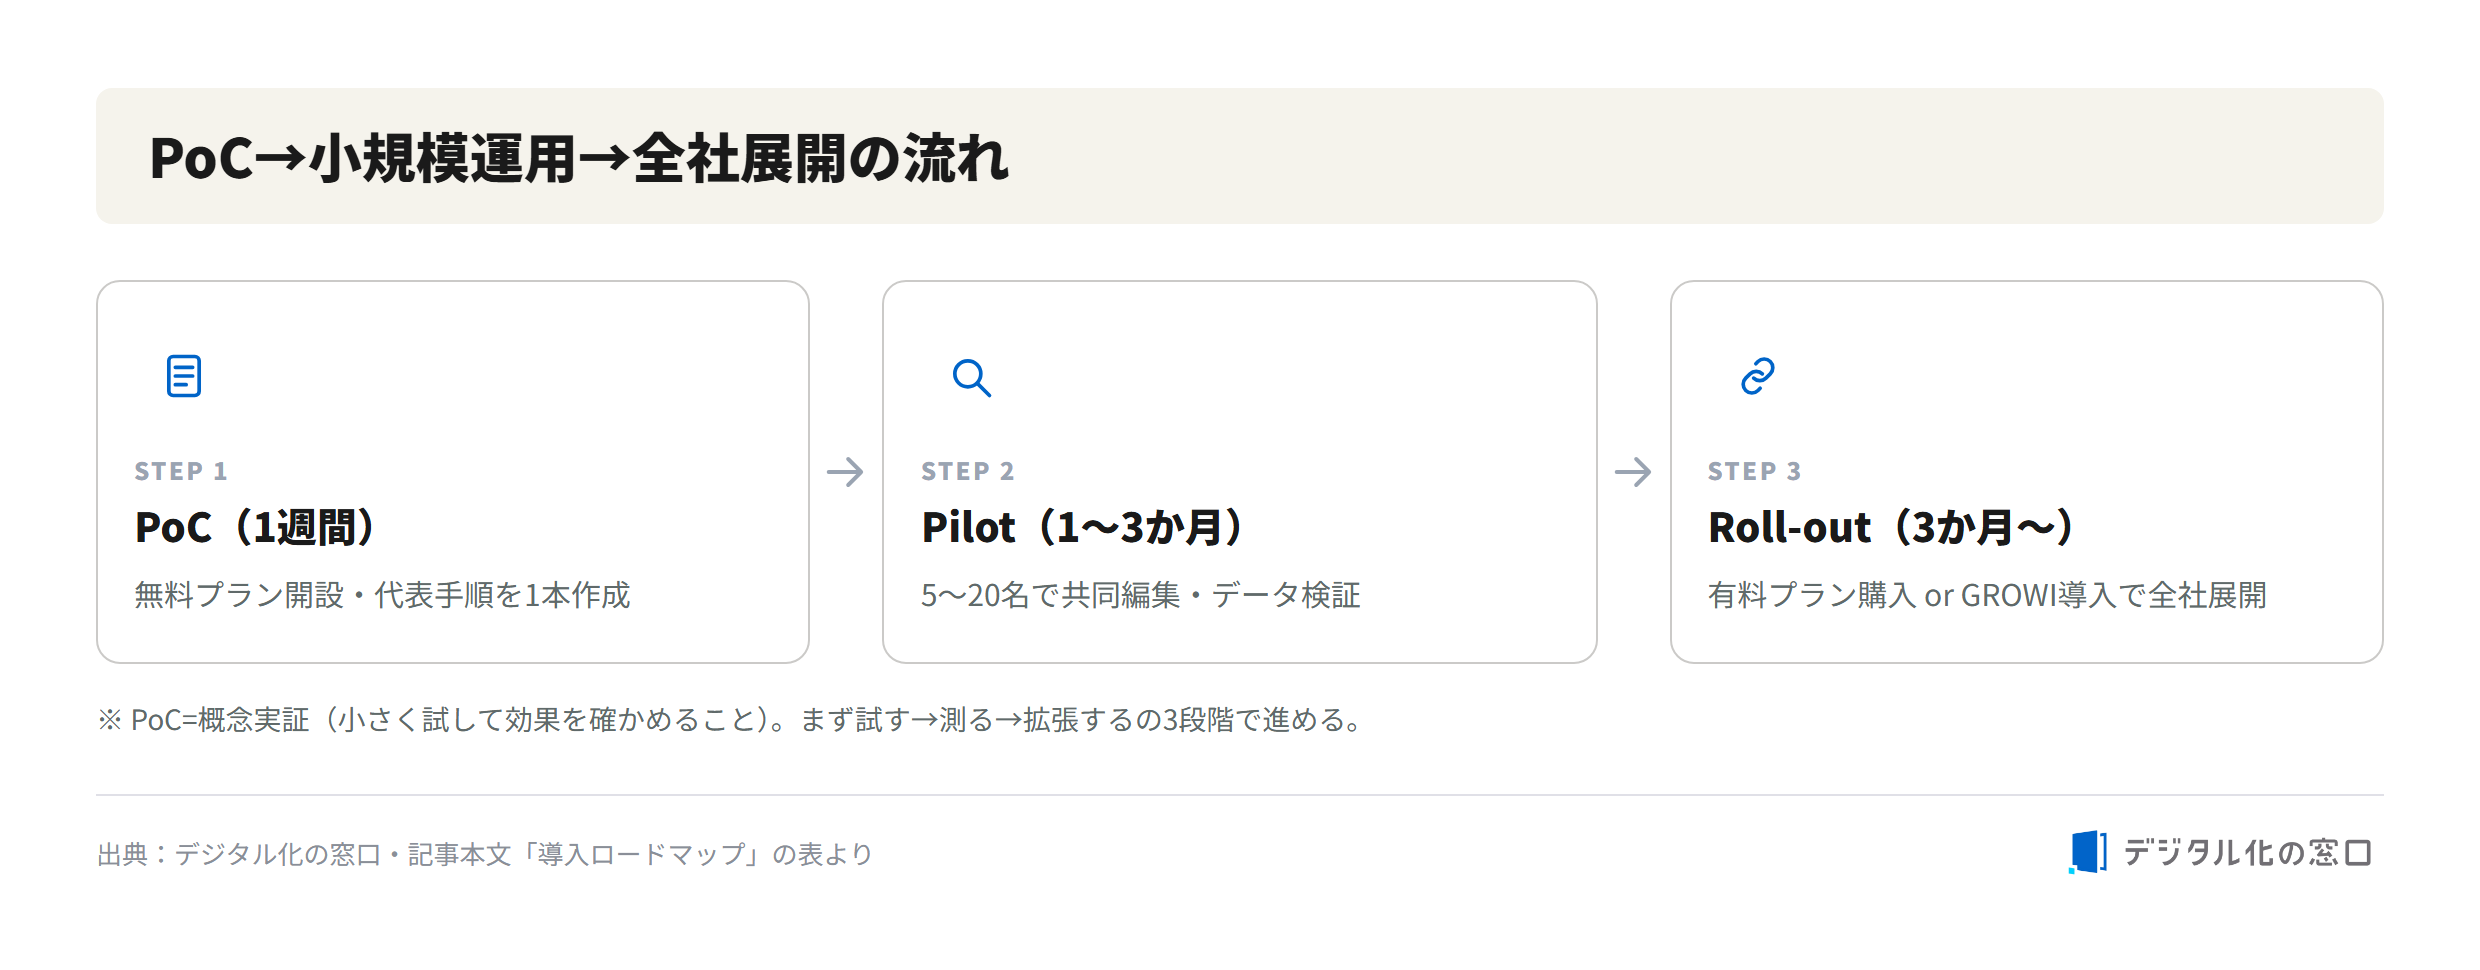Screen dimensions: 2480x970
Task: Click the magnifying glass icon in Step 2
Action: pyautogui.click(x=971, y=378)
